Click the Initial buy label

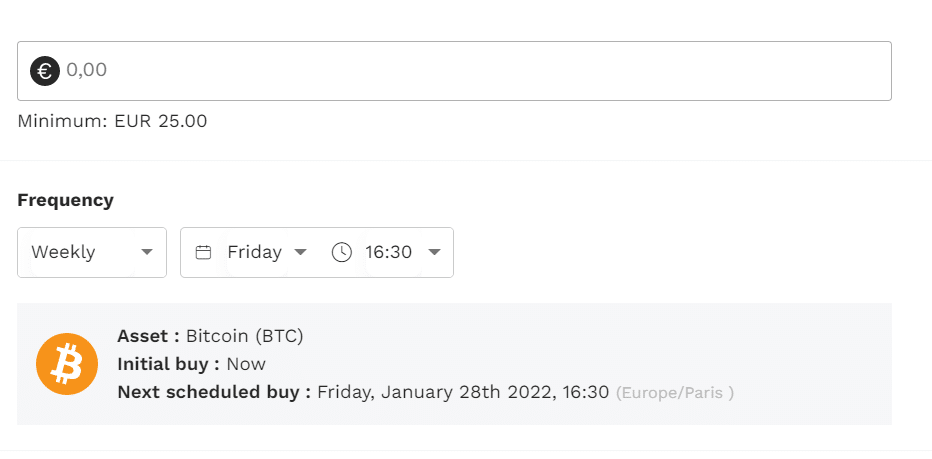[x=169, y=364]
